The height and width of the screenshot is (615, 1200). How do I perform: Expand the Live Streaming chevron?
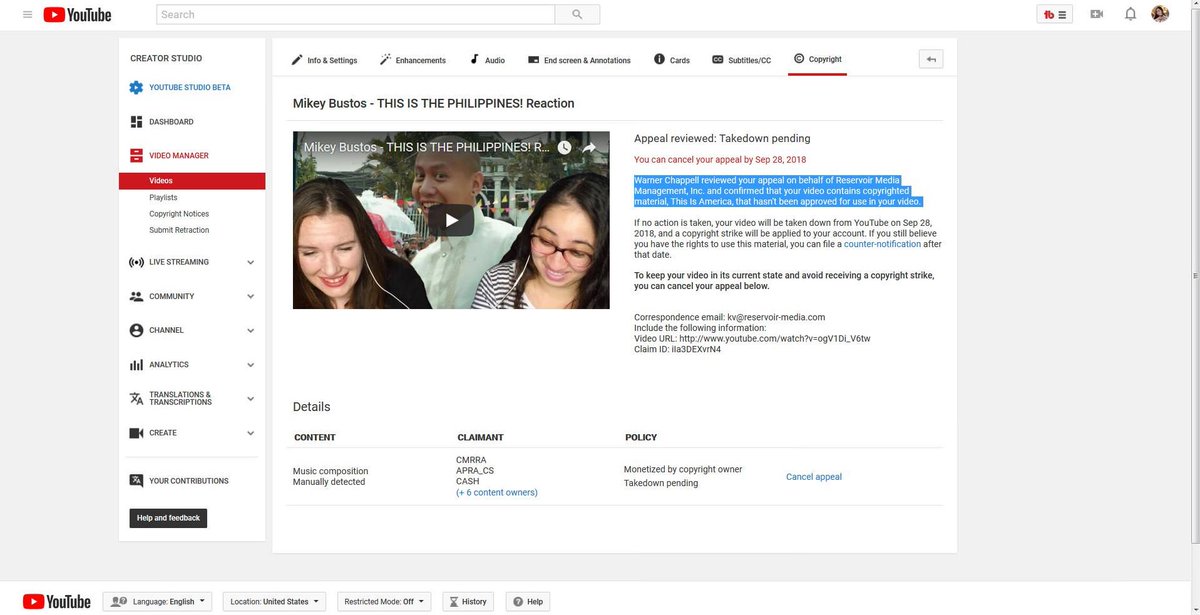click(x=250, y=263)
